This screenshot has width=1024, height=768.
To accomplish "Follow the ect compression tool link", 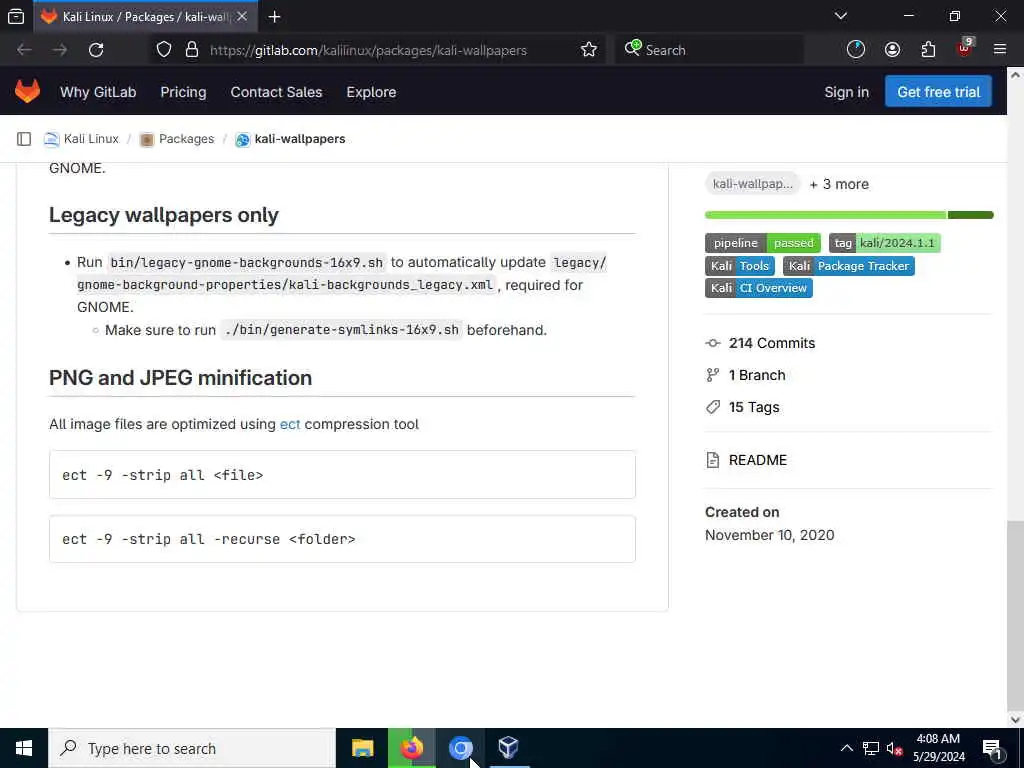I will click(290, 424).
